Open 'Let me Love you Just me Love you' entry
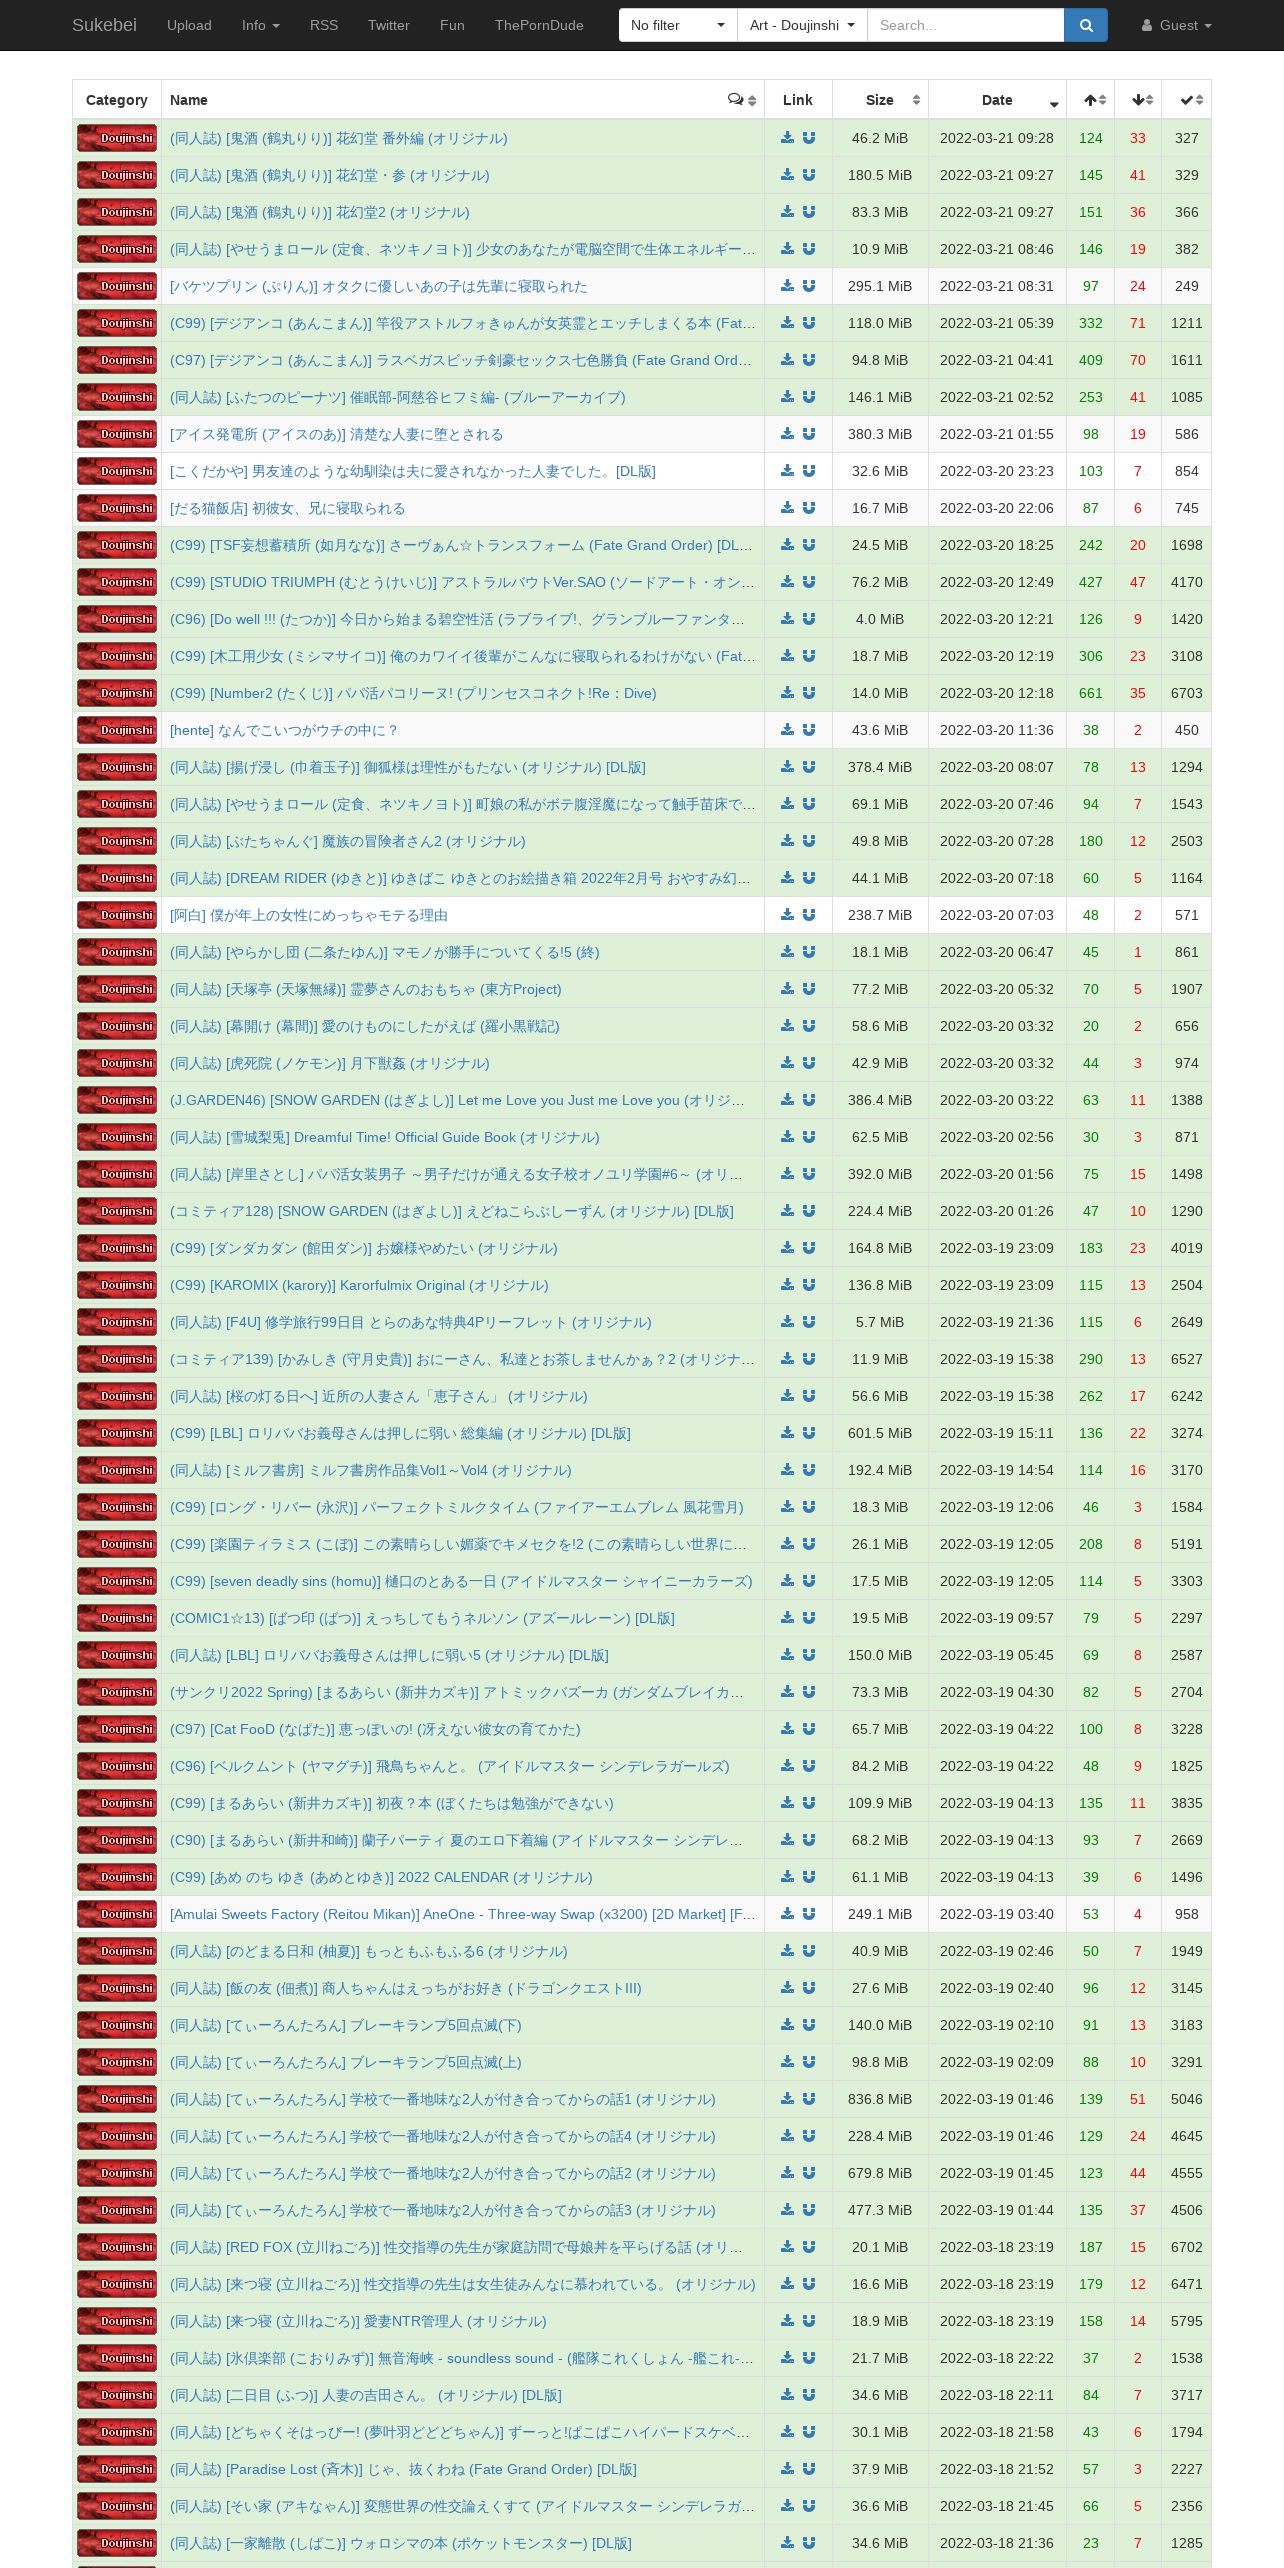Screen dimensions: 1284x2568 pos(457,1100)
